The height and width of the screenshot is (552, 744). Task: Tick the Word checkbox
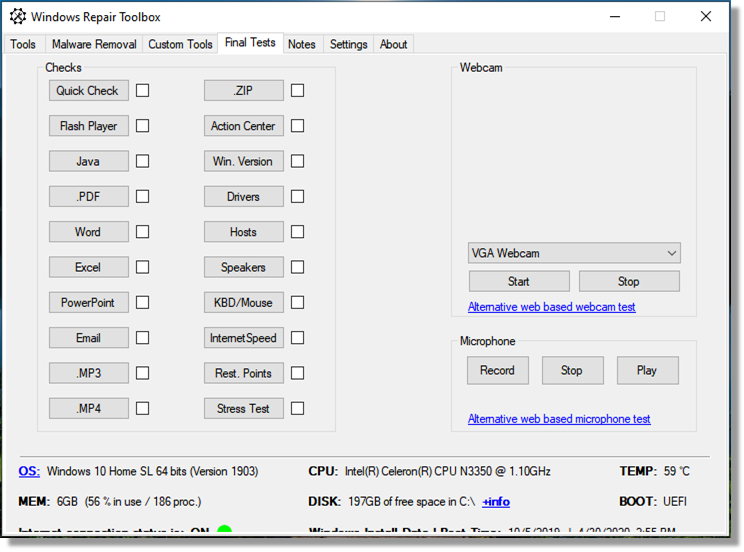(142, 232)
